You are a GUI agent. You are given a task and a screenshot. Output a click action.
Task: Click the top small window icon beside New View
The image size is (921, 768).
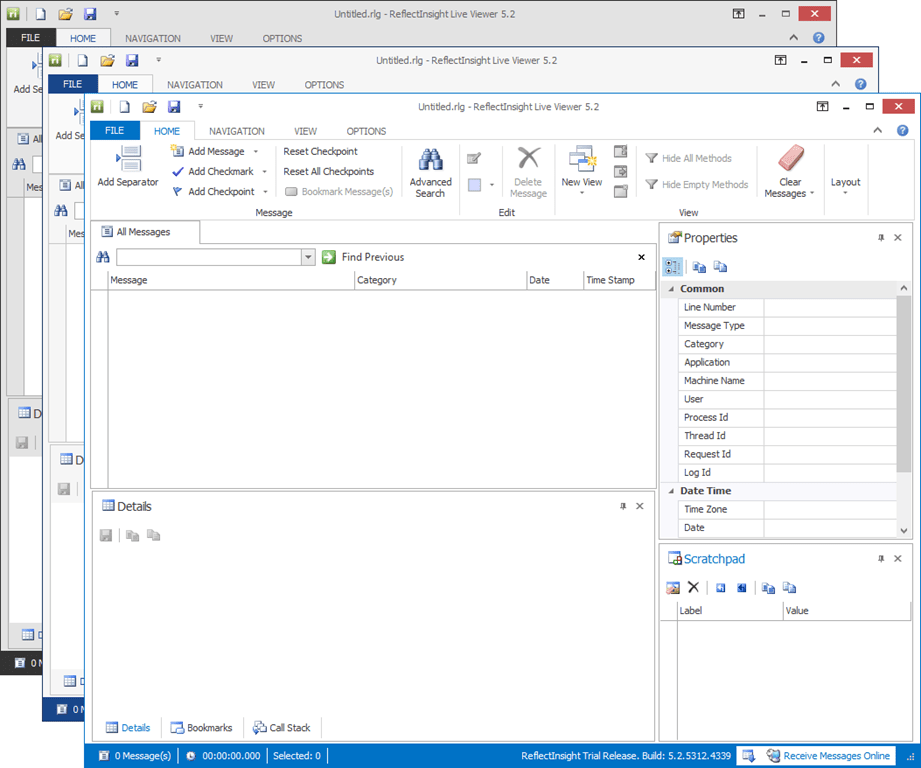tap(620, 151)
